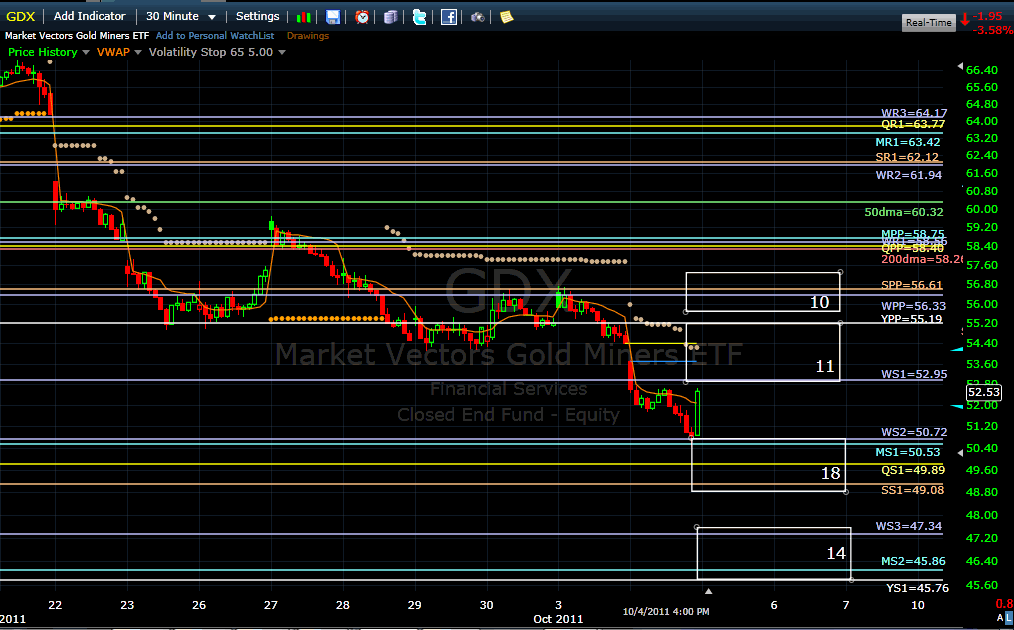Click the save chart floppy disk icon
Image resolution: width=1014 pixels, height=630 pixels.
(x=333, y=17)
